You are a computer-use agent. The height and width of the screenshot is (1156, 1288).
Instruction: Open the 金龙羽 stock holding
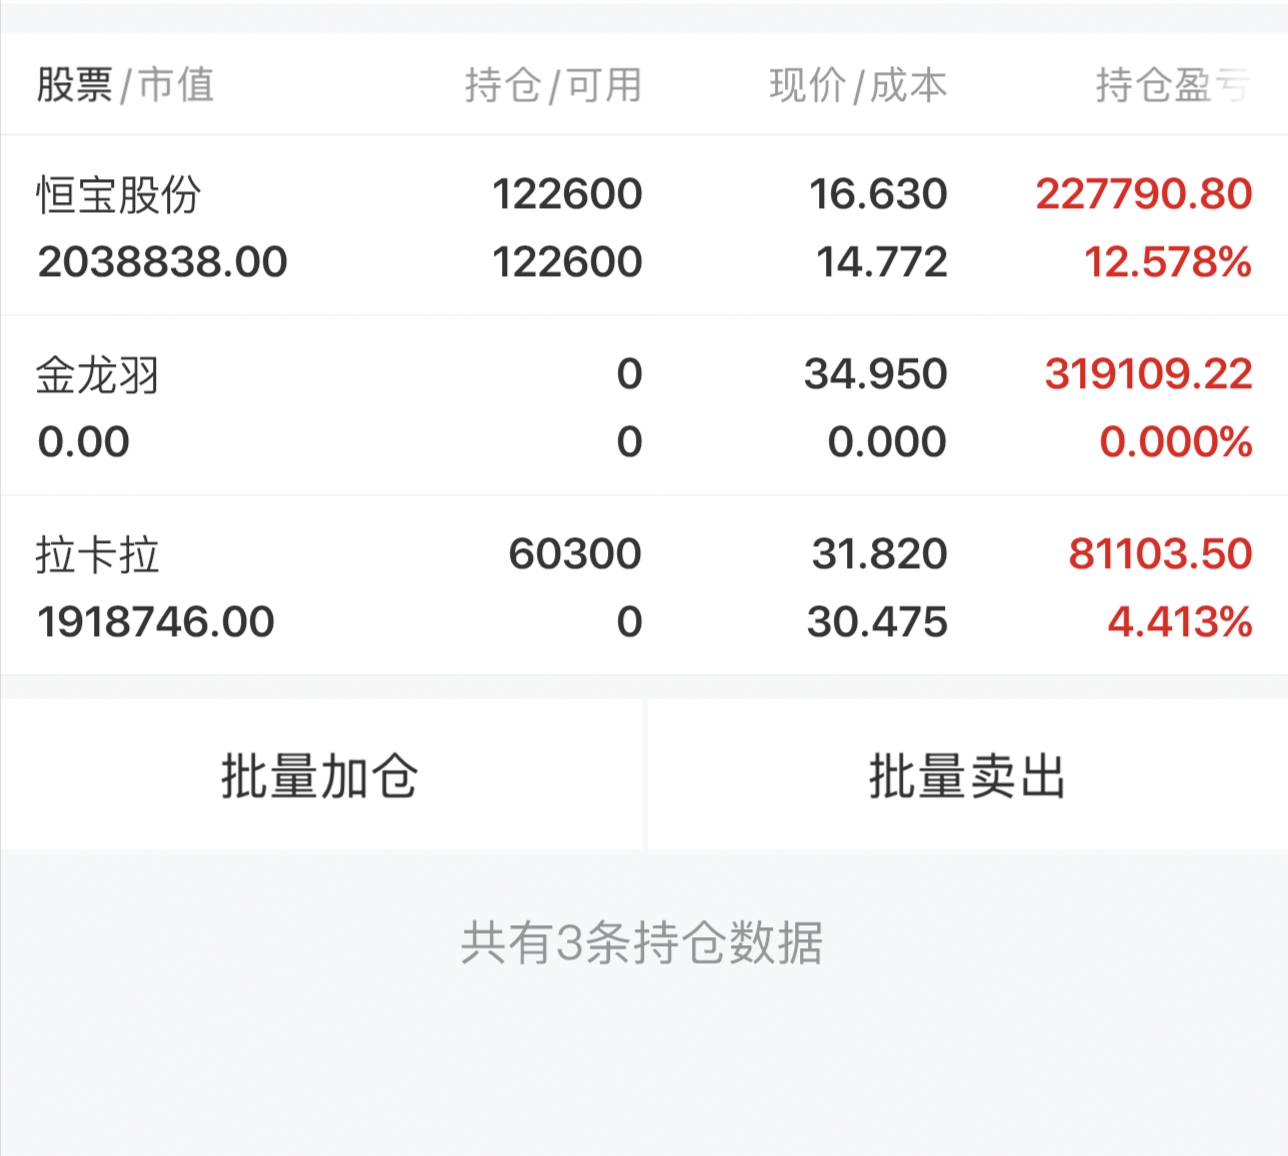pos(644,406)
